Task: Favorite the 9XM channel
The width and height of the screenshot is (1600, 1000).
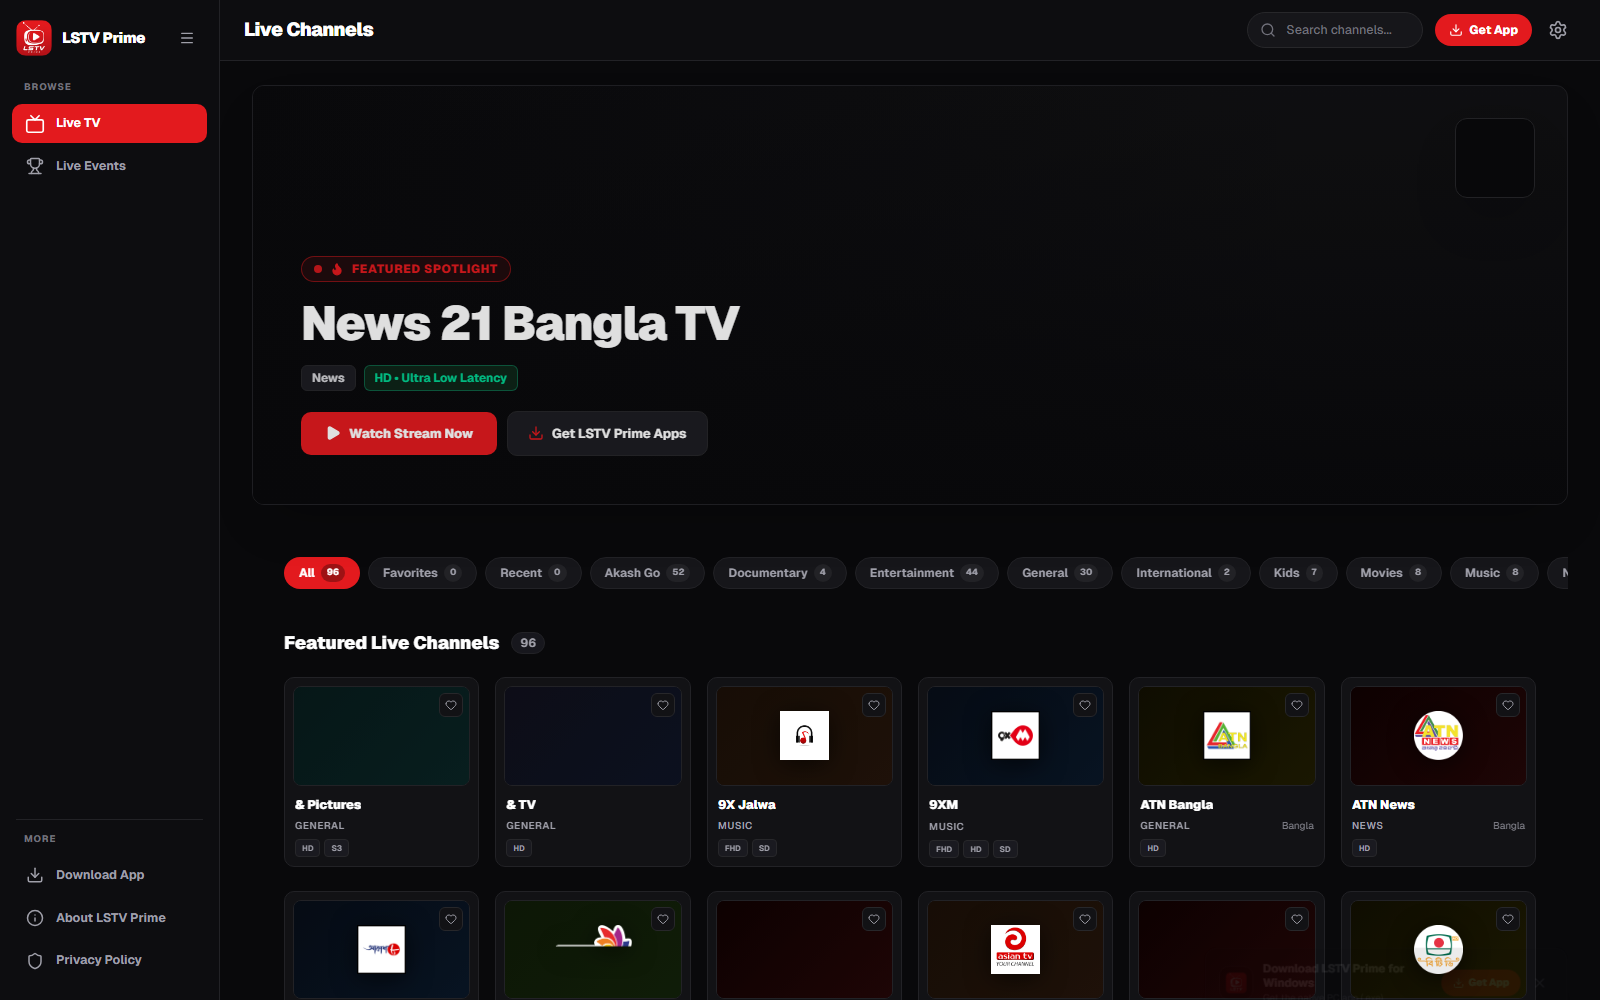Action: tap(1085, 705)
